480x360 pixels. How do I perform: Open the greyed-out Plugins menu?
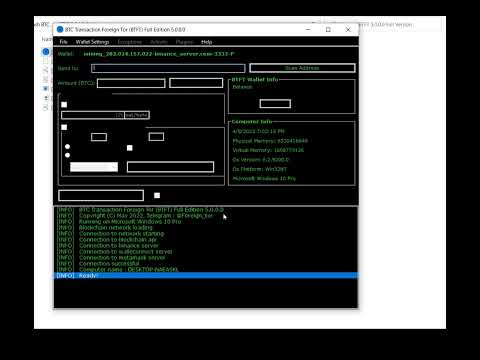coord(184,42)
